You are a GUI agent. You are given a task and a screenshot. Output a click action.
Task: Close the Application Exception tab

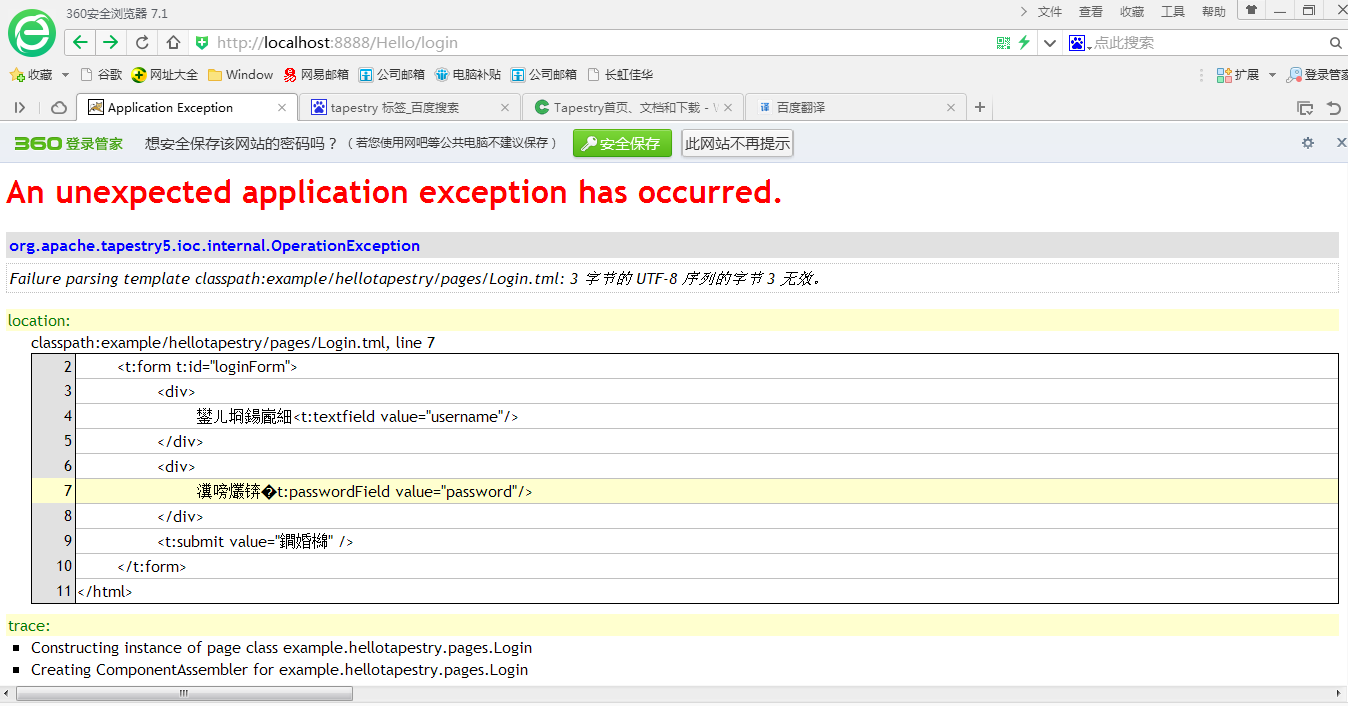click(x=282, y=107)
